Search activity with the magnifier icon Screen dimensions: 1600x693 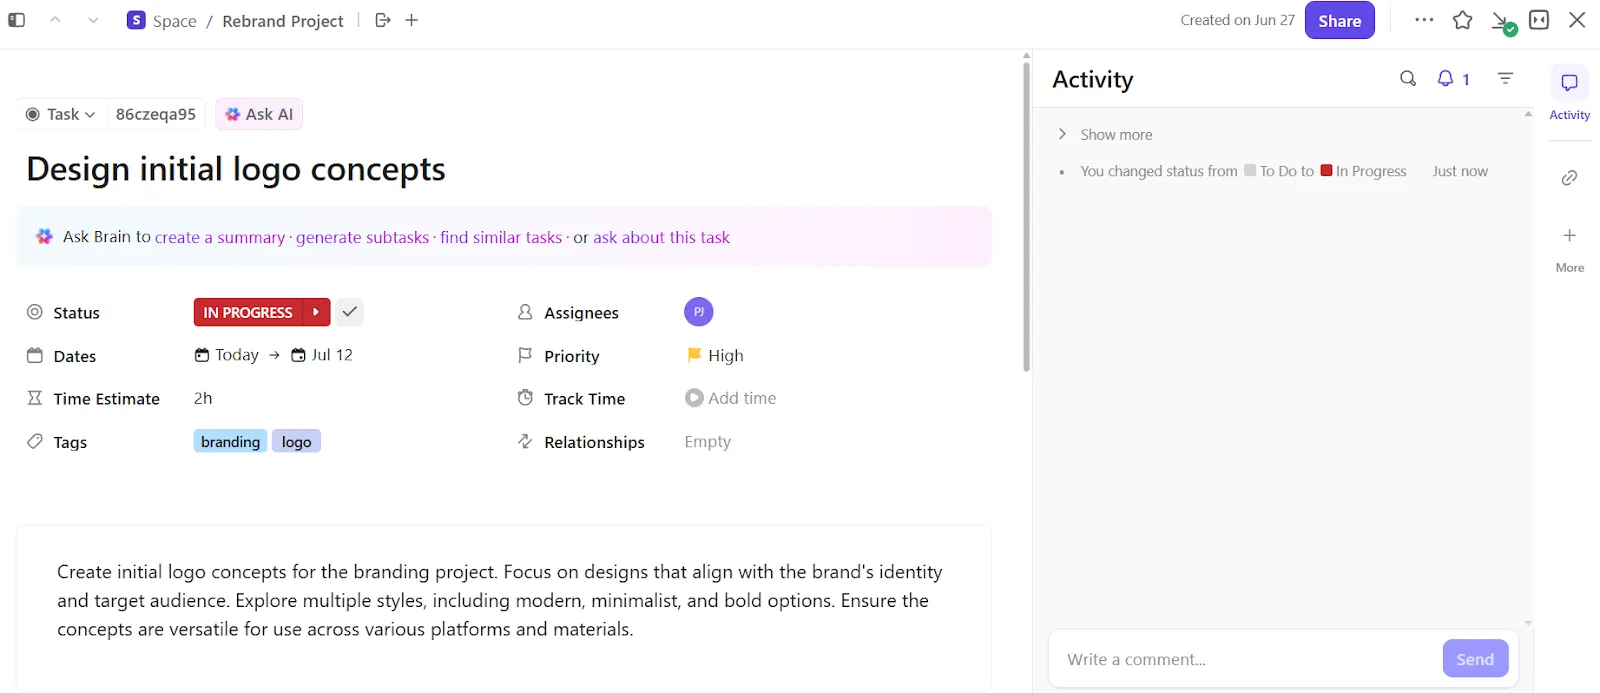tap(1408, 78)
